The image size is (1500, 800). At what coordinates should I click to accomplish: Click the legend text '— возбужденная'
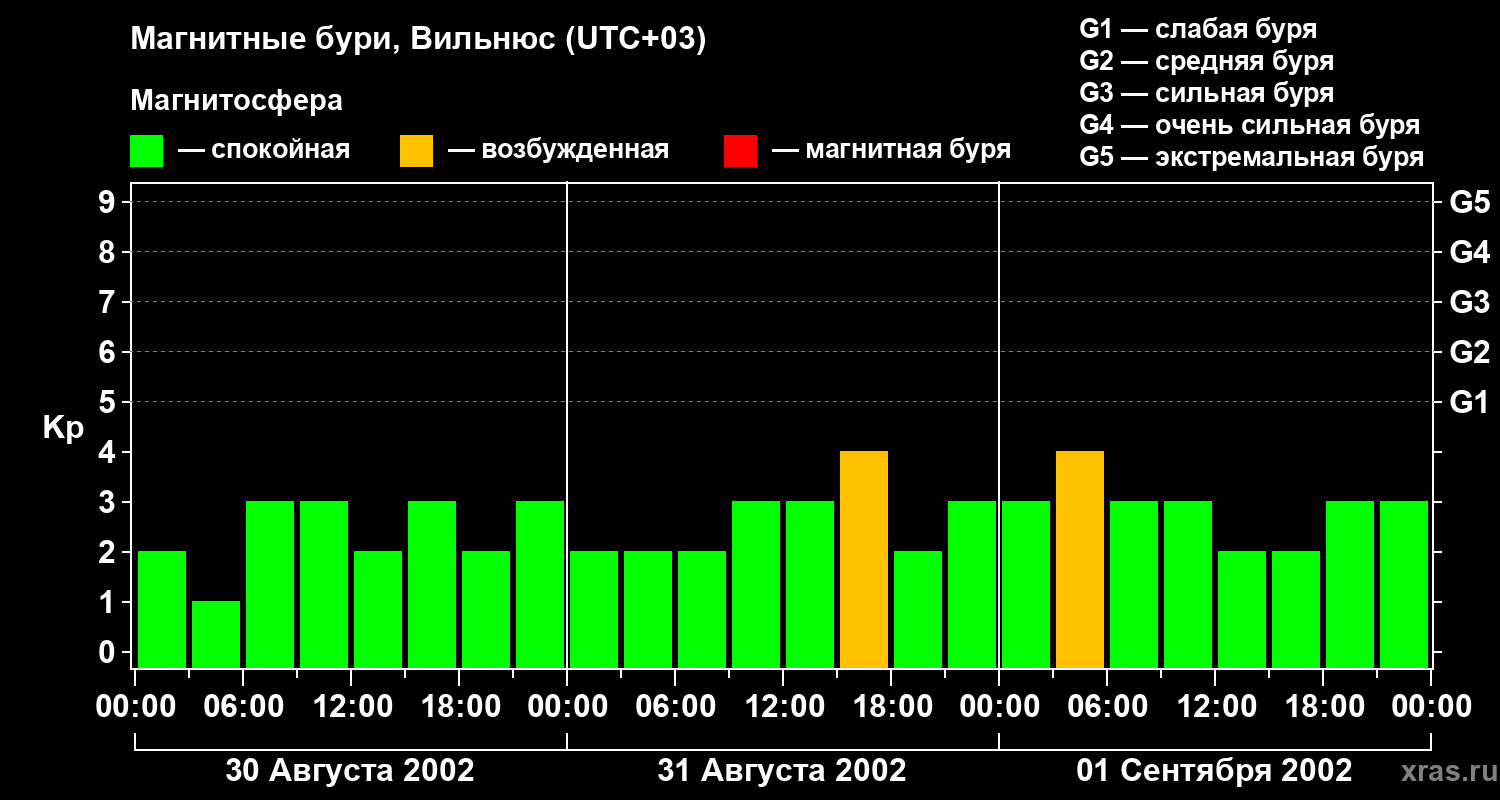click(559, 150)
